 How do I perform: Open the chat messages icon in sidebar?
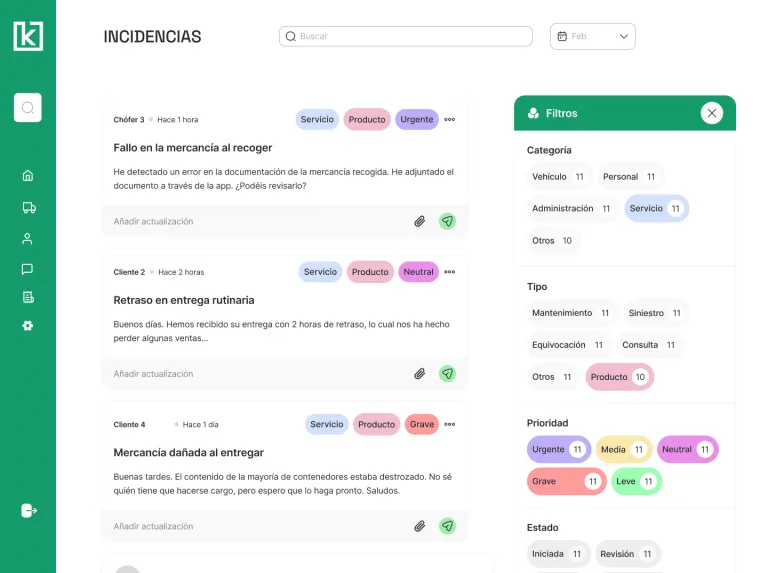click(27, 269)
